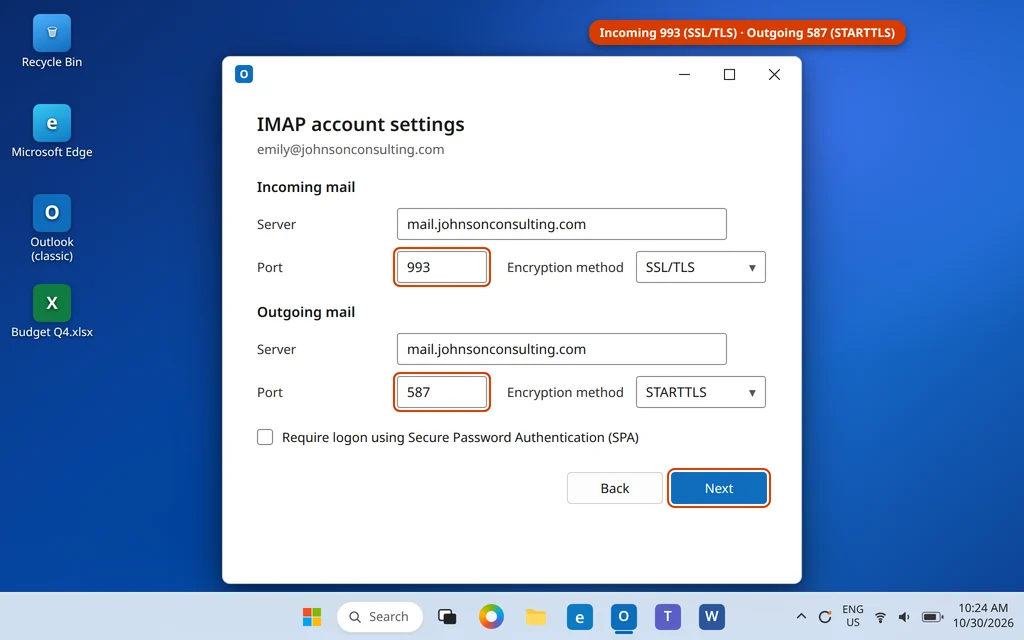The width and height of the screenshot is (1024, 640).
Task: Click the IMAP account settings heading
Action: tap(360, 124)
